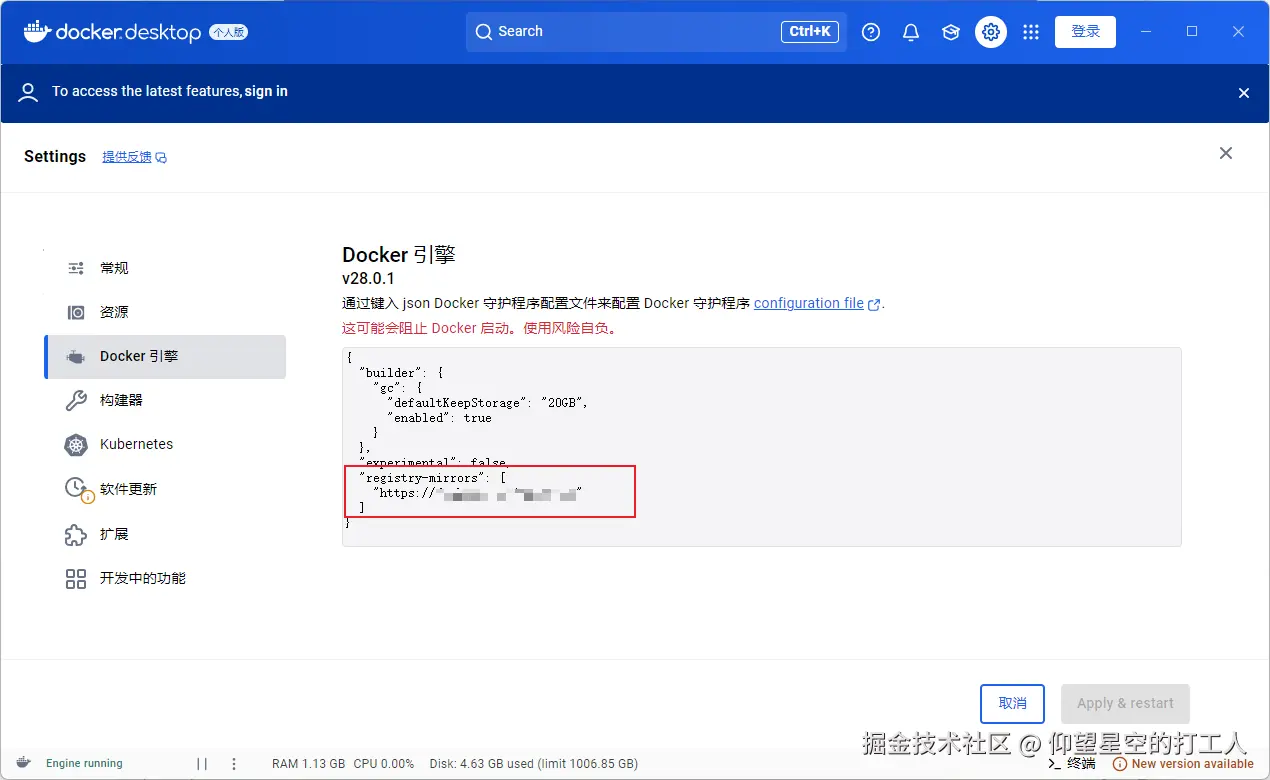Open the notifications bell icon
The height and width of the screenshot is (780, 1270).
pos(911,32)
